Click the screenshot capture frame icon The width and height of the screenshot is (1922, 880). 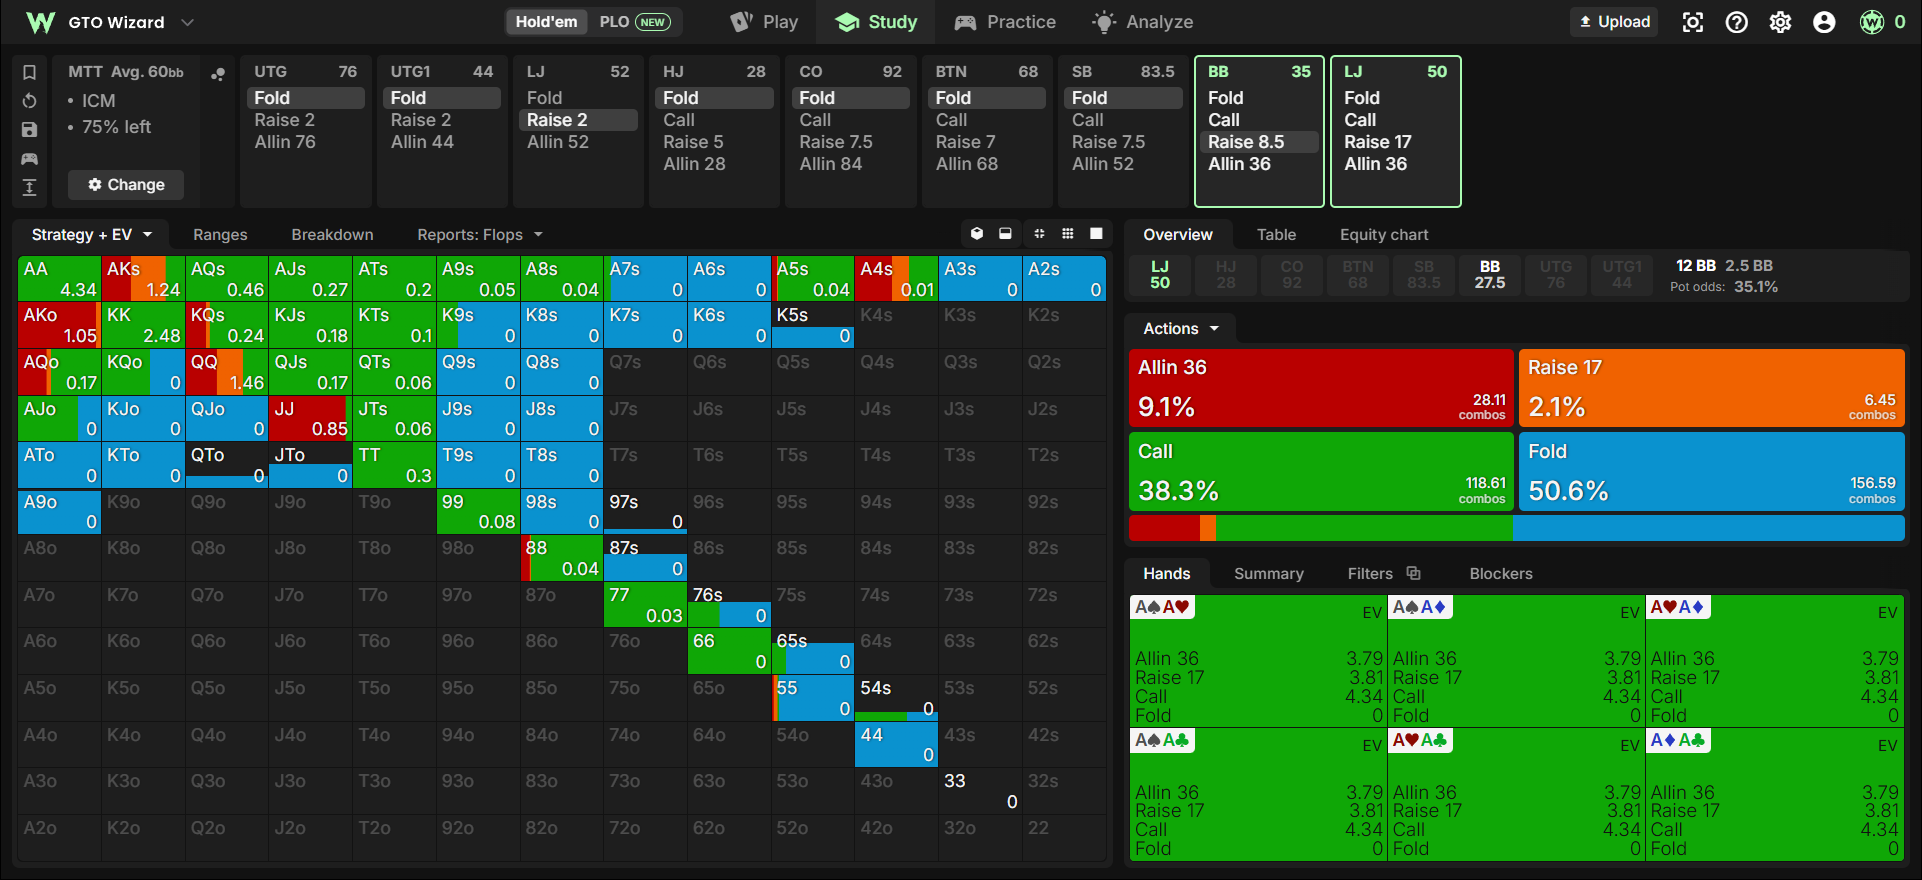pos(1693,22)
